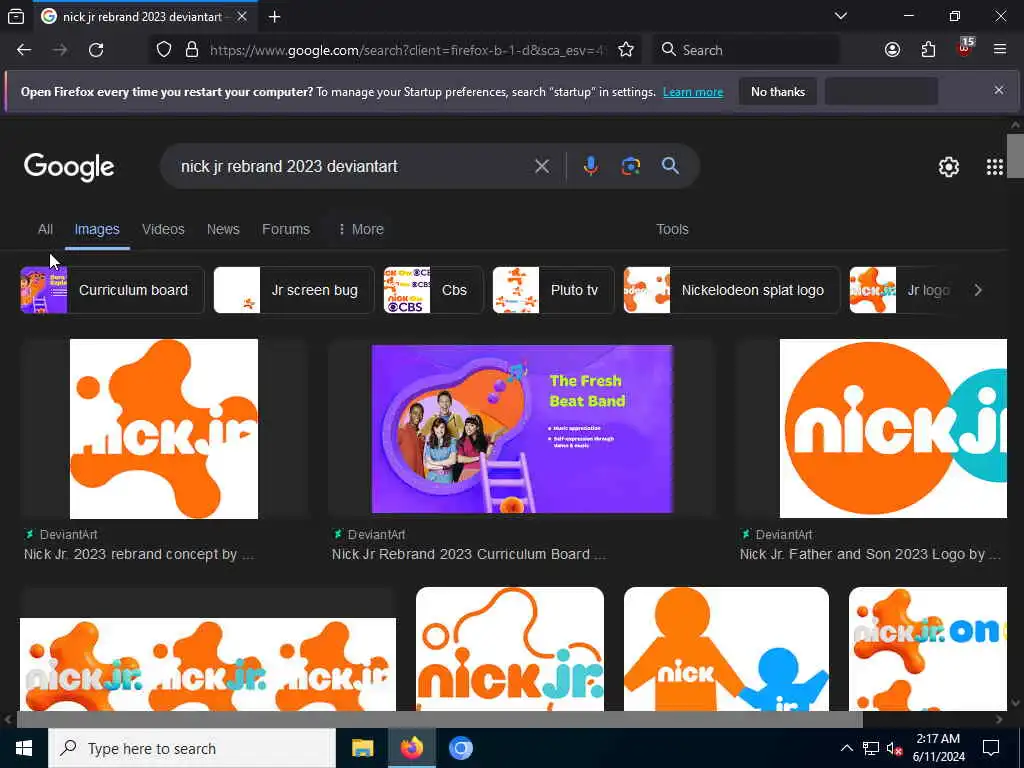List all tabs with the dropdown chevron
The width and height of the screenshot is (1024, 768).
(x=840, y=16)
